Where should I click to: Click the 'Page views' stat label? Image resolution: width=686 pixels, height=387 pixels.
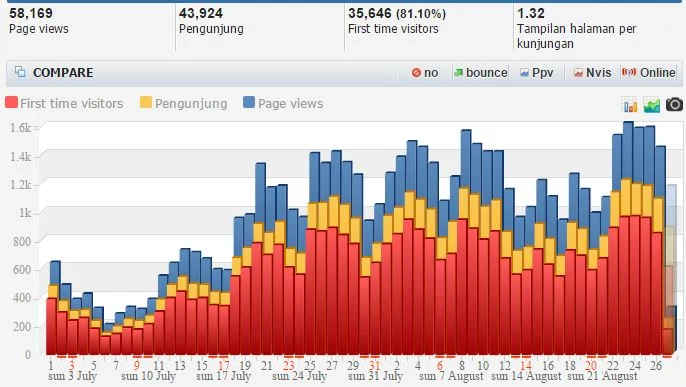pyautogui.click(x=39, y=29)
